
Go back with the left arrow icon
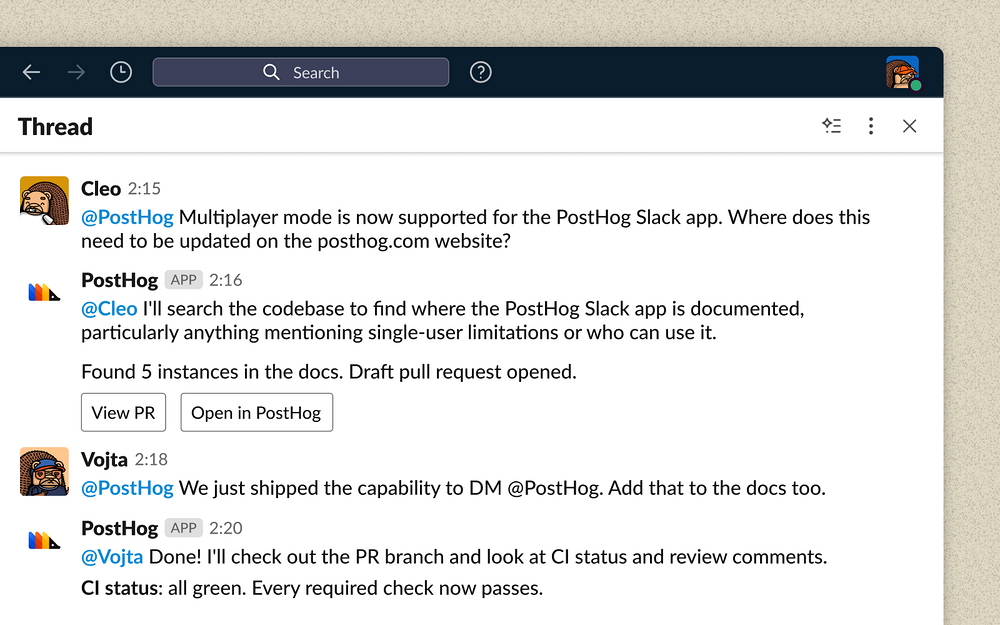31,72
